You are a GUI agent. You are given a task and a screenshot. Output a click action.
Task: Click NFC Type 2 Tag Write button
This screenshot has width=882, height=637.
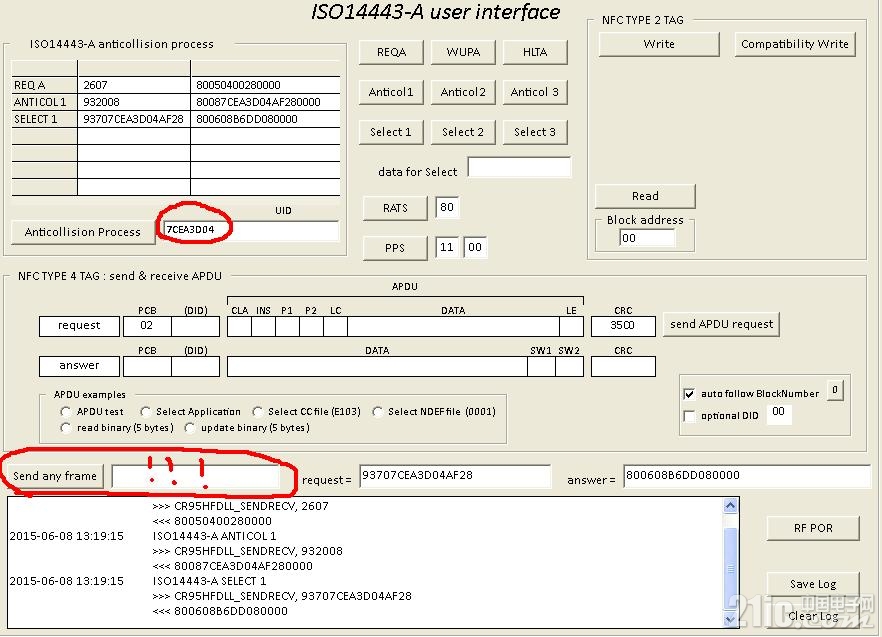659,44
